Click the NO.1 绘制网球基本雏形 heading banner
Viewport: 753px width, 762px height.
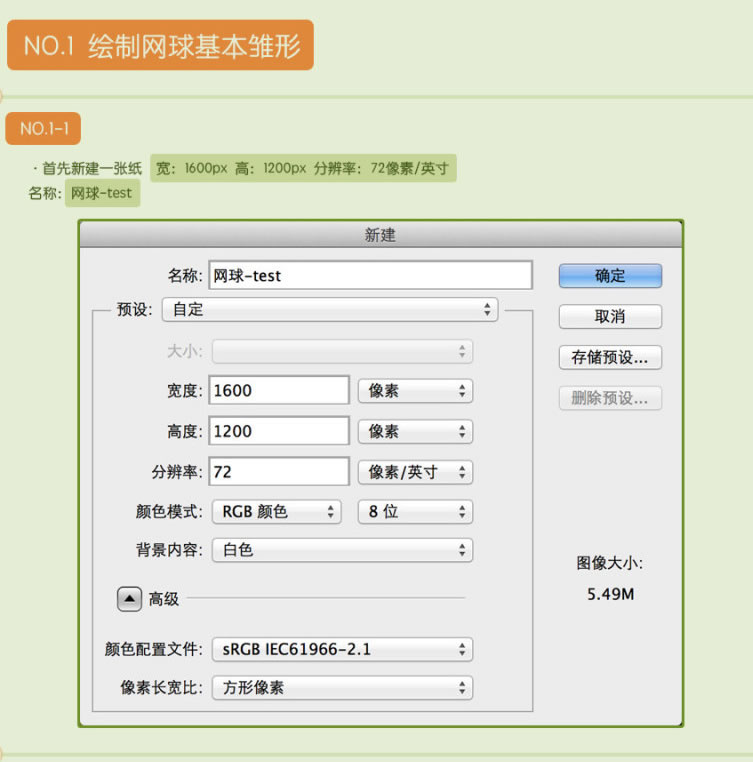(x=160, y=45)
